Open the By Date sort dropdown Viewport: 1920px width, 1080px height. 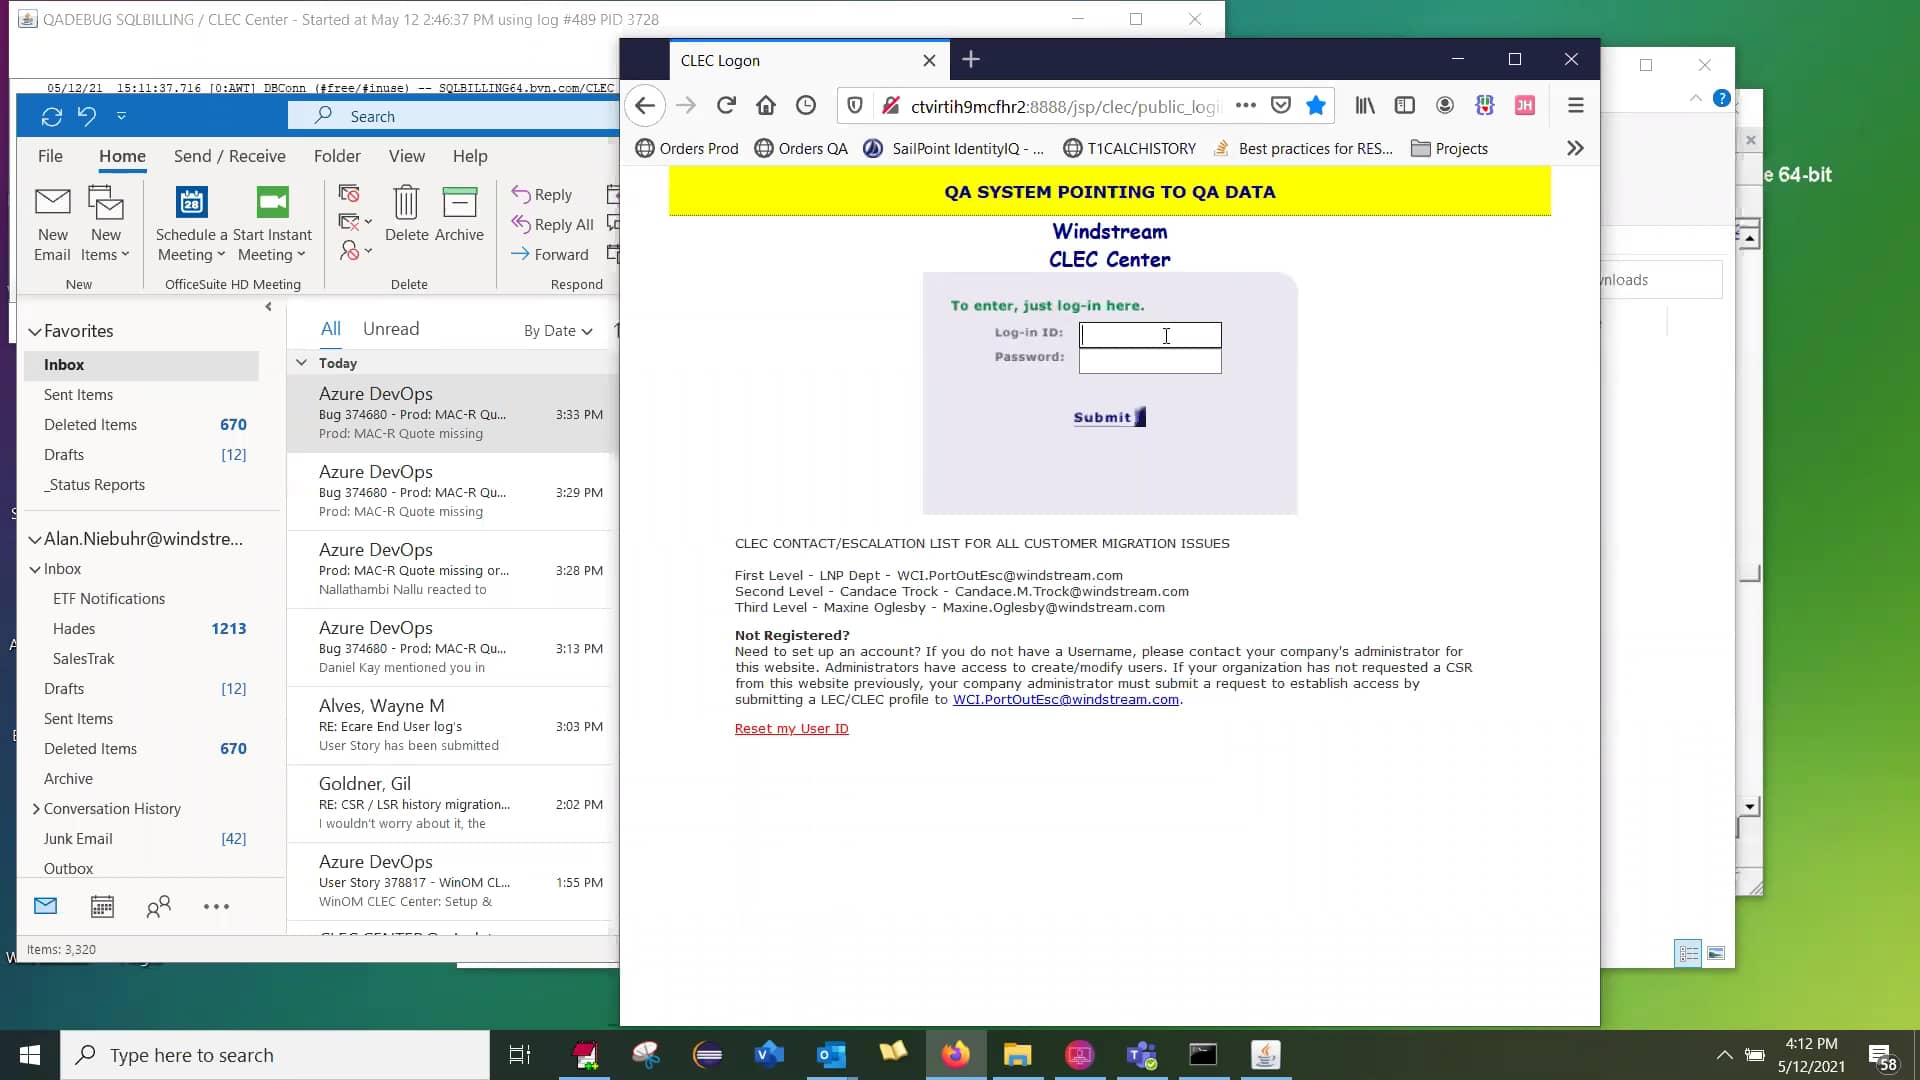(556, 330)
